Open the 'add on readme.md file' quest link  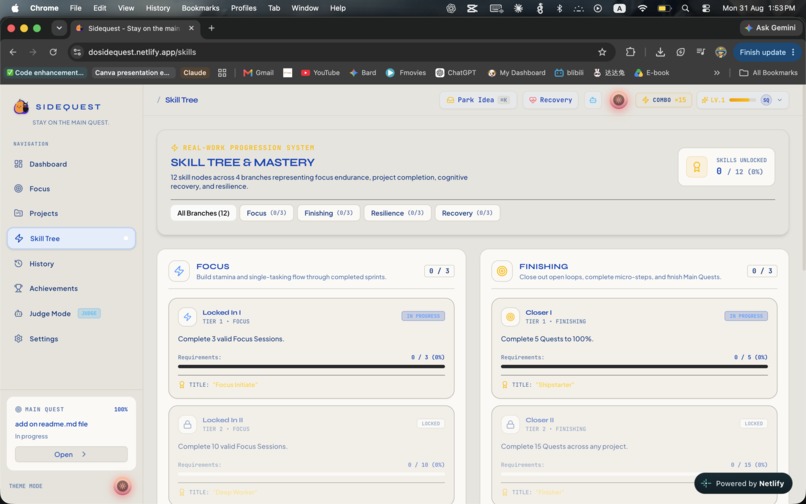[51, 424]
